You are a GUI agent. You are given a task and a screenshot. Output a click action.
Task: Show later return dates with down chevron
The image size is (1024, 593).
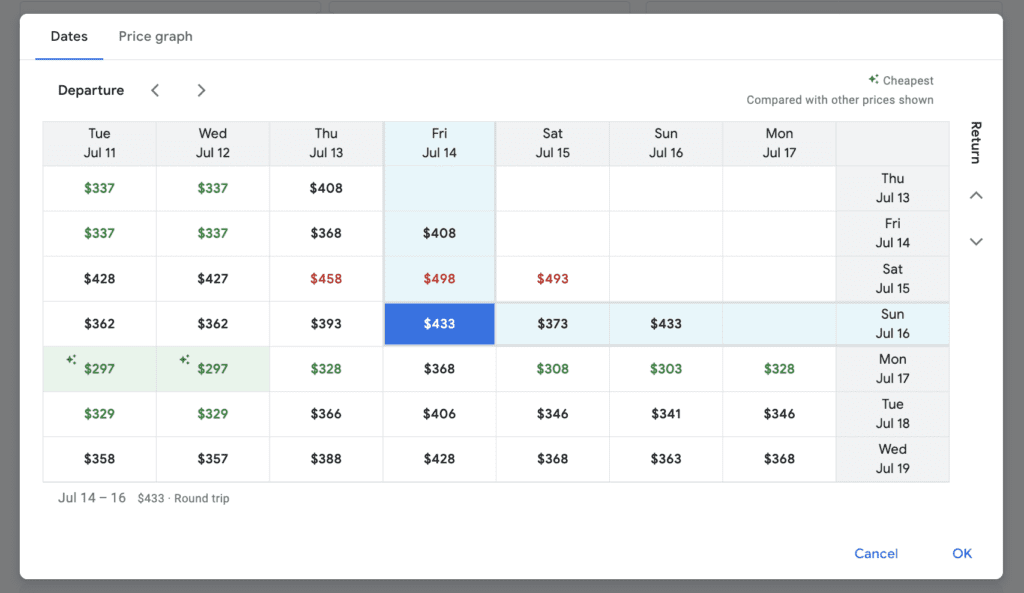tap(976, 242)
